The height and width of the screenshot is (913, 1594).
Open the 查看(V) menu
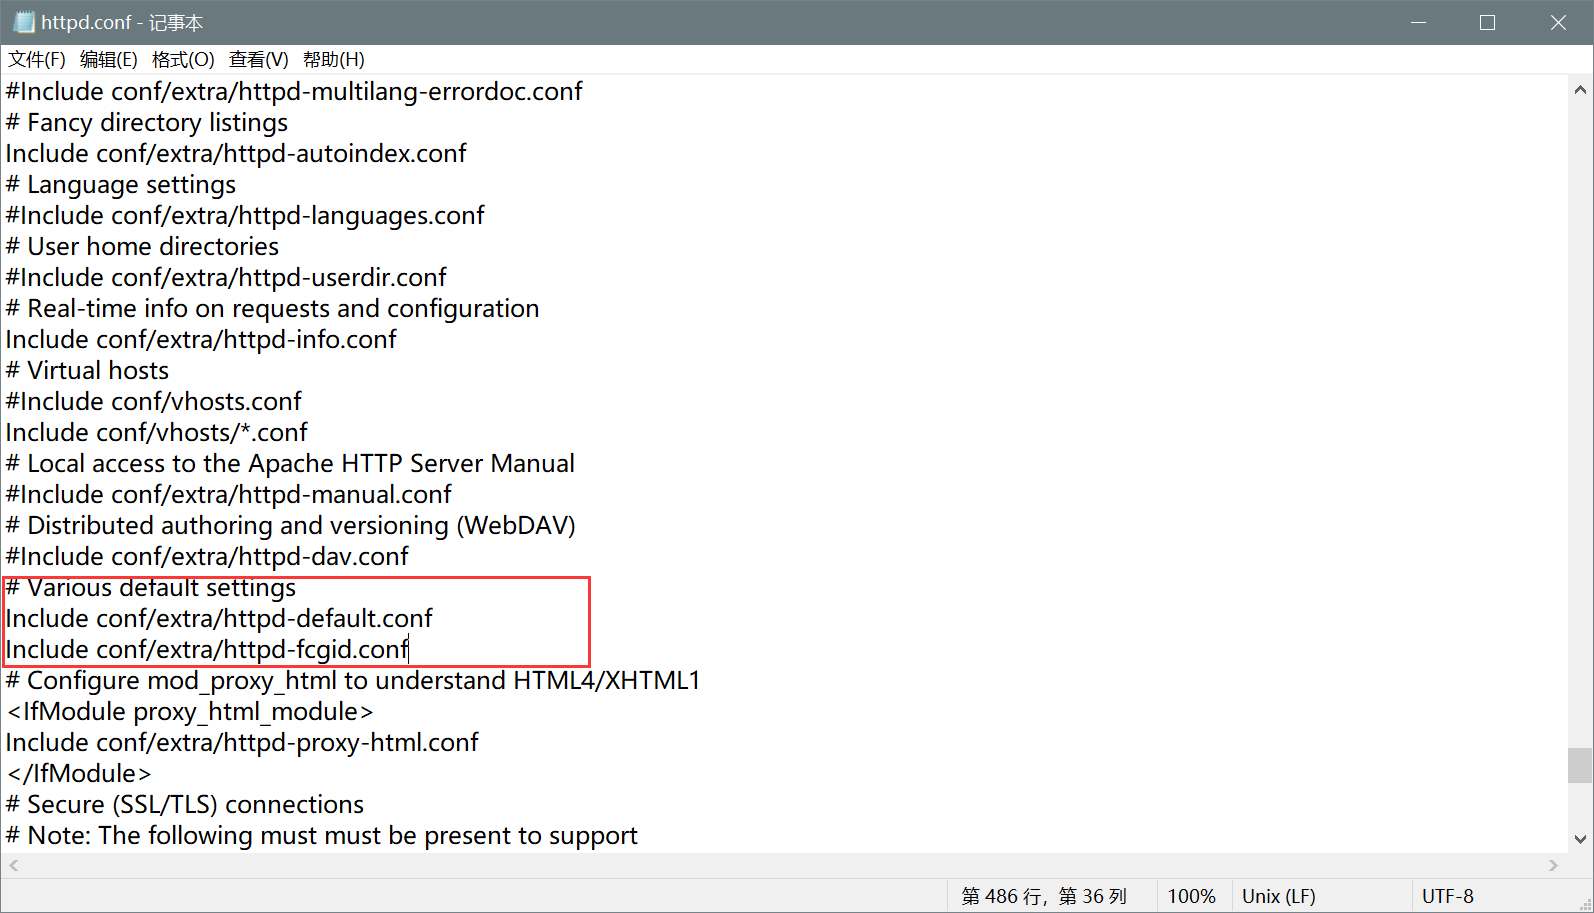click(259, 60)
